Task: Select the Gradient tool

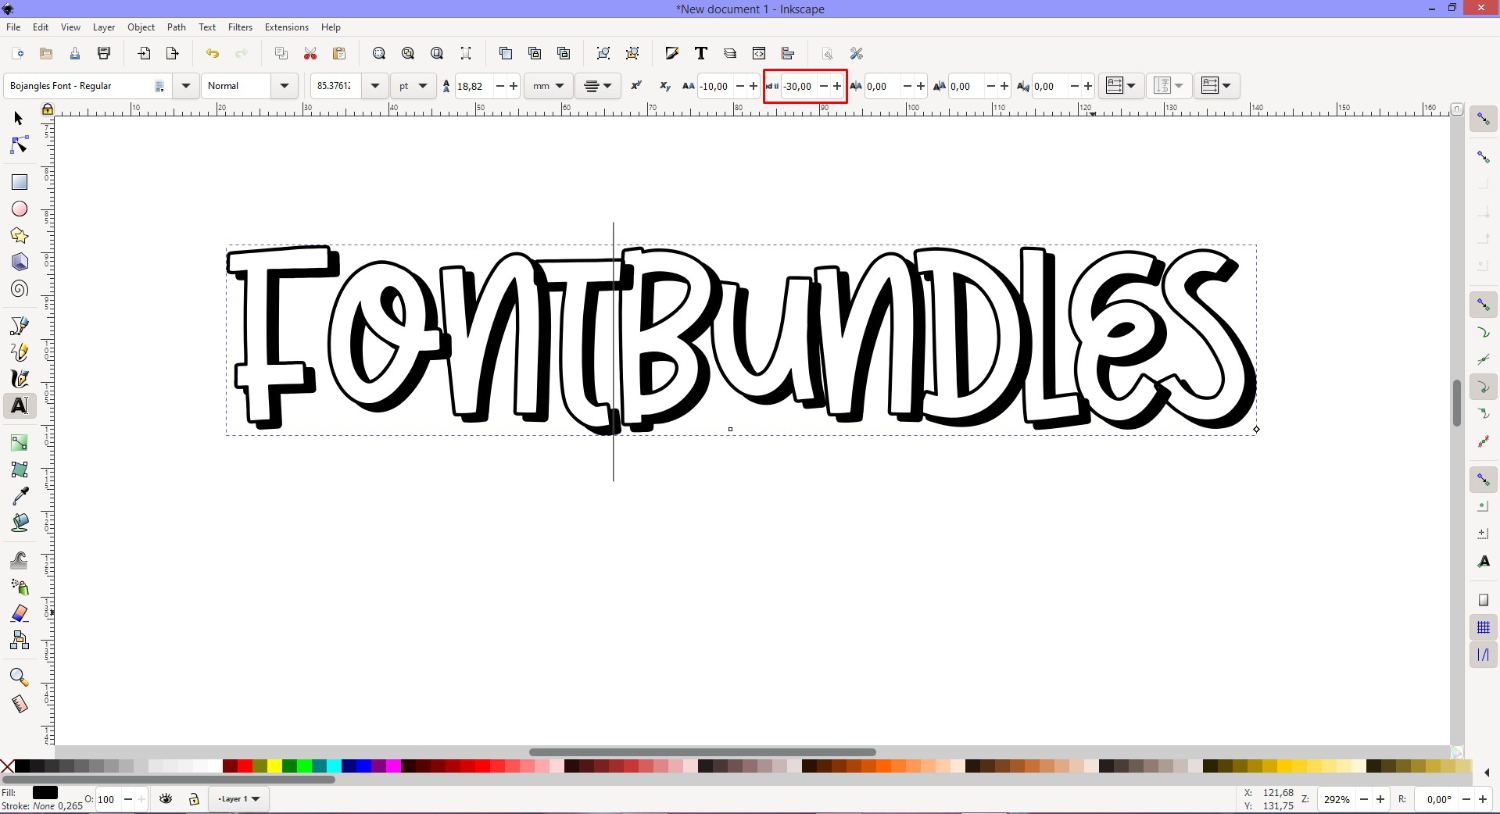Action: (19, 443)
